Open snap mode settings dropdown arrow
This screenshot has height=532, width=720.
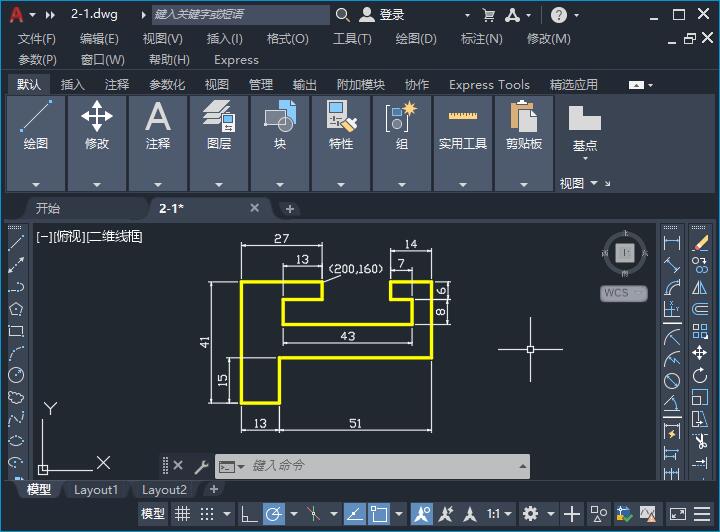coord(227,514)
